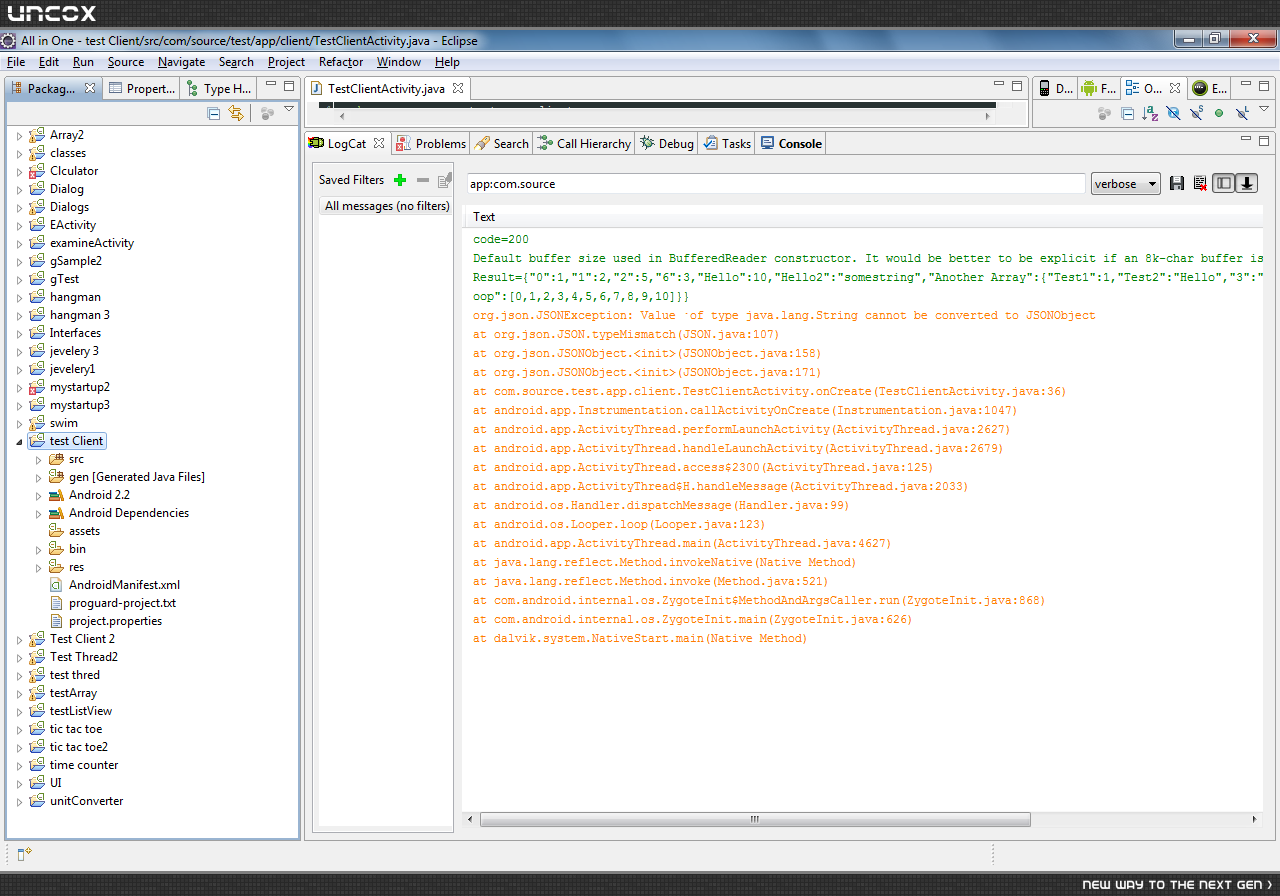This screenshot has height=896, width=1280.
Task: Close the LogCat tab
Action: [x=379, y=143]
